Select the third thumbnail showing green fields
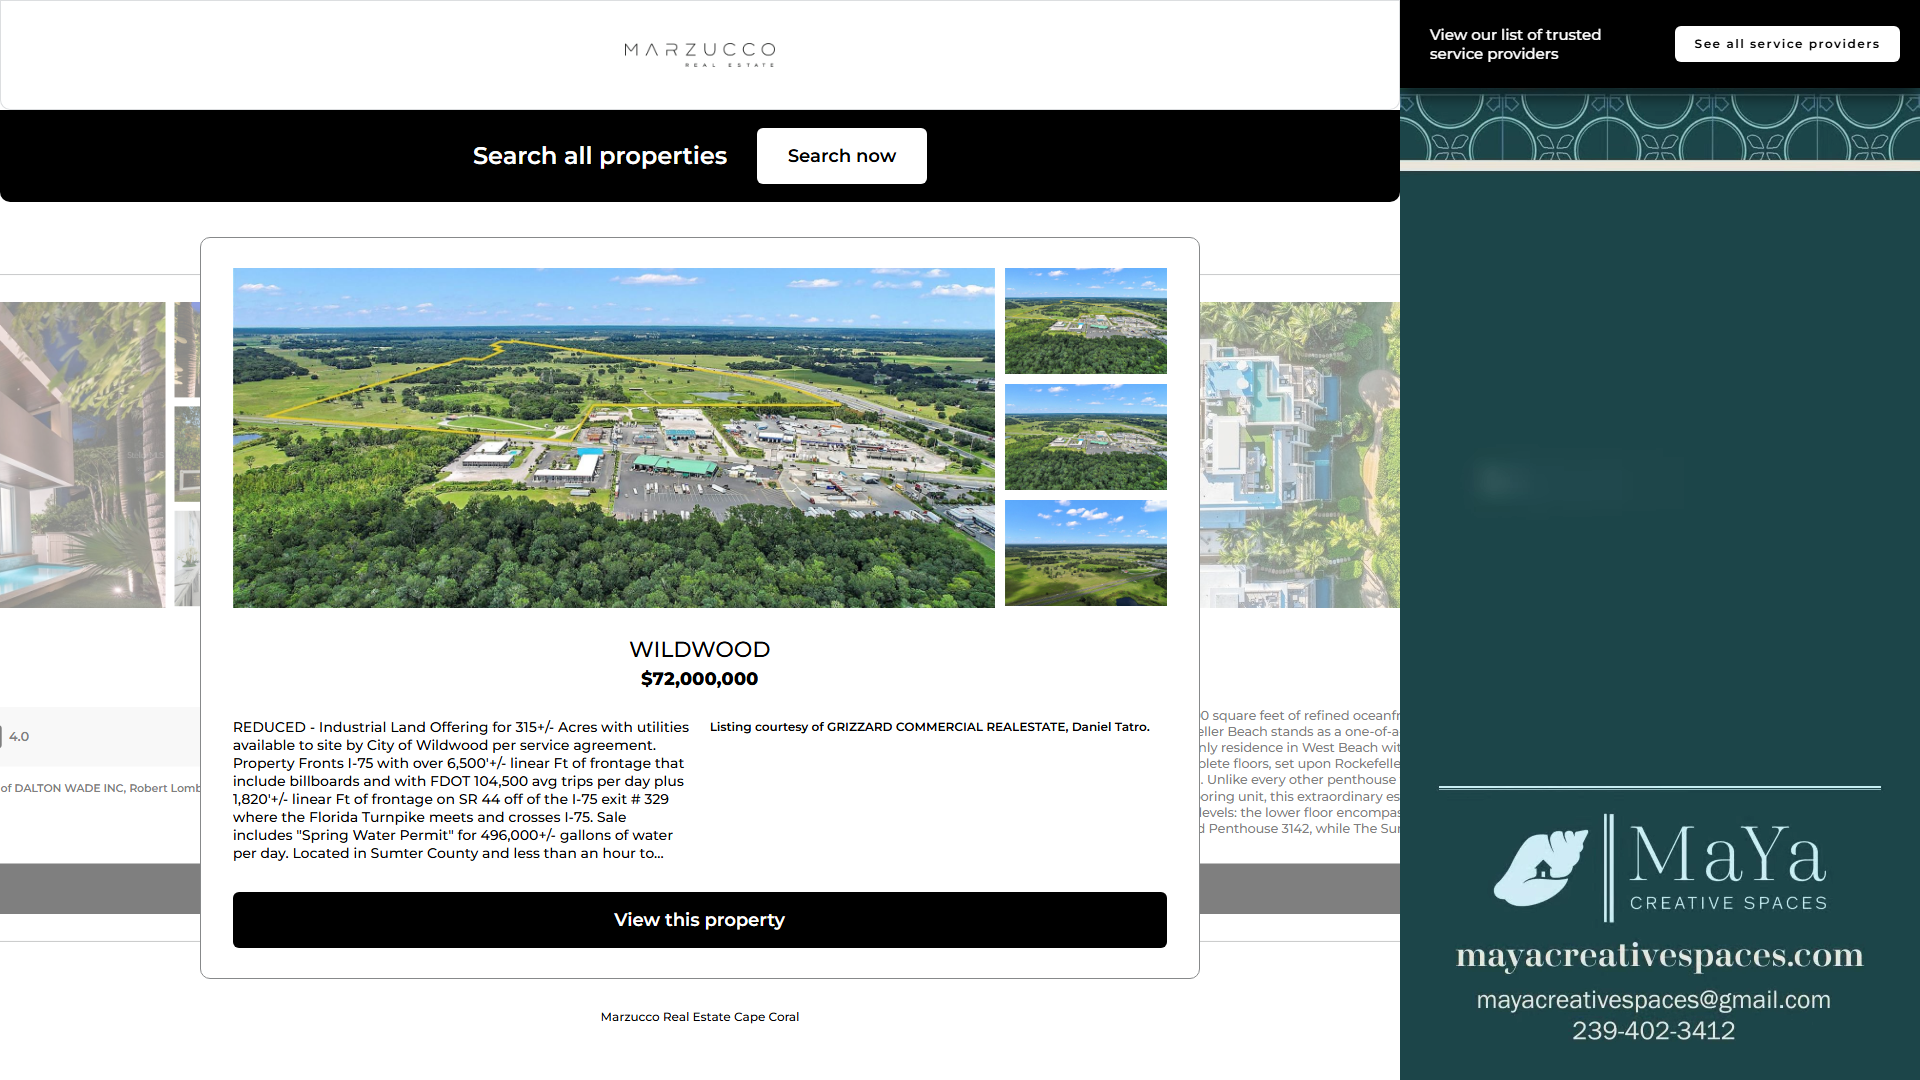This screenshot has width=1920, height=1080. pos(1085,553)
